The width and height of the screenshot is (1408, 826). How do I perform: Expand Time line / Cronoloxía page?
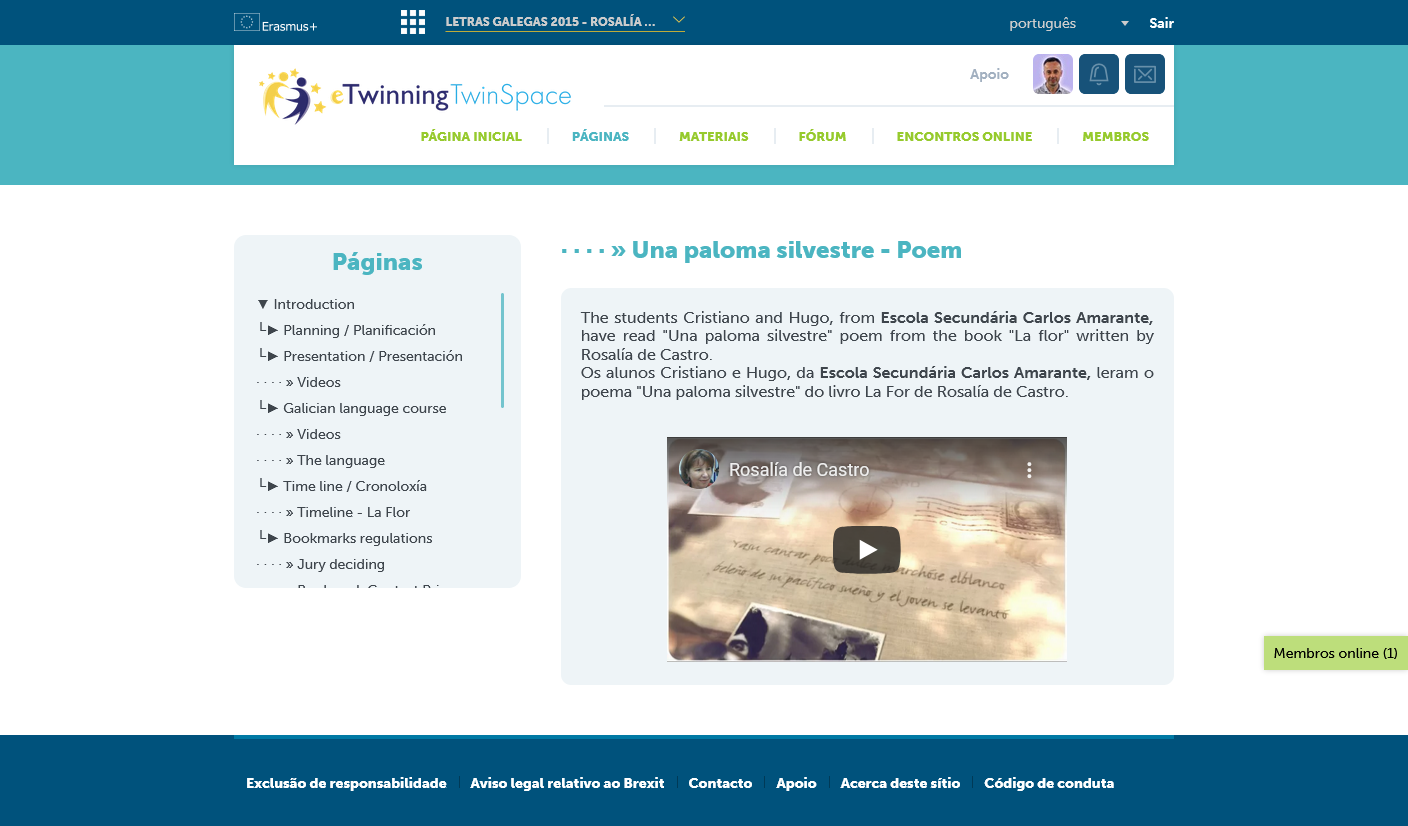[x=272, y=486]
